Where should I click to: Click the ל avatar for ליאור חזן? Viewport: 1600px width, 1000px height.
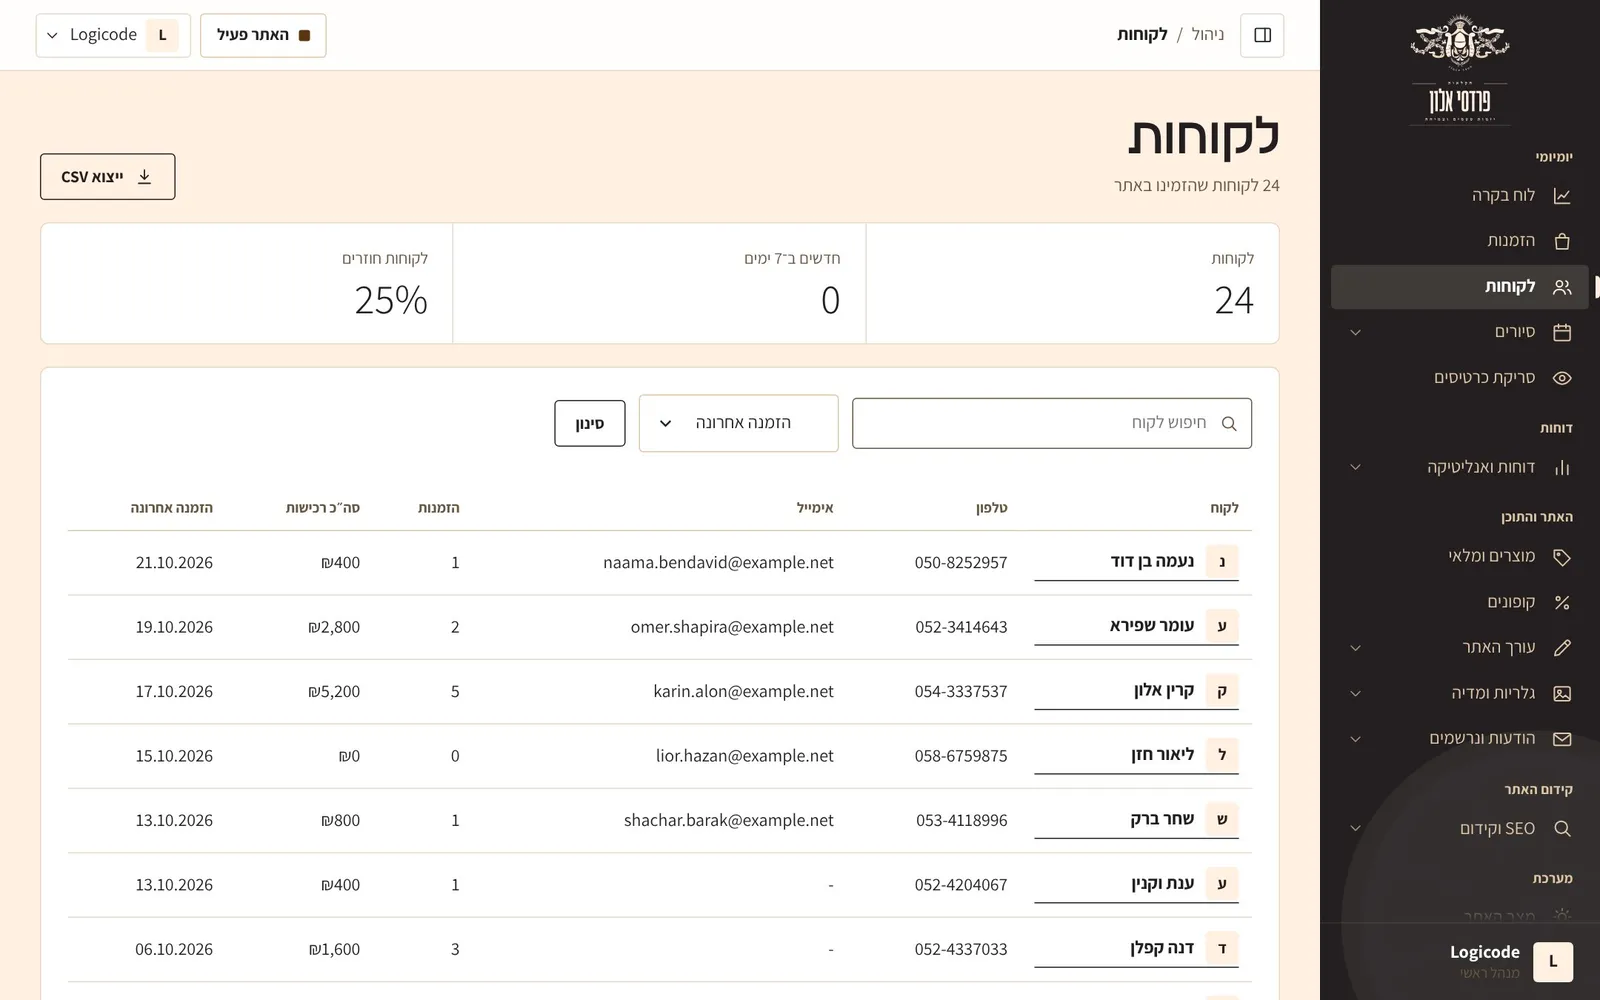[x=1222, y=755]
